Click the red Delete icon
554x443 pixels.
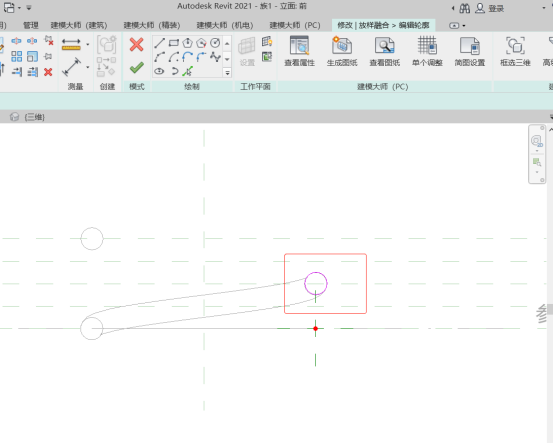coord(48,72)
